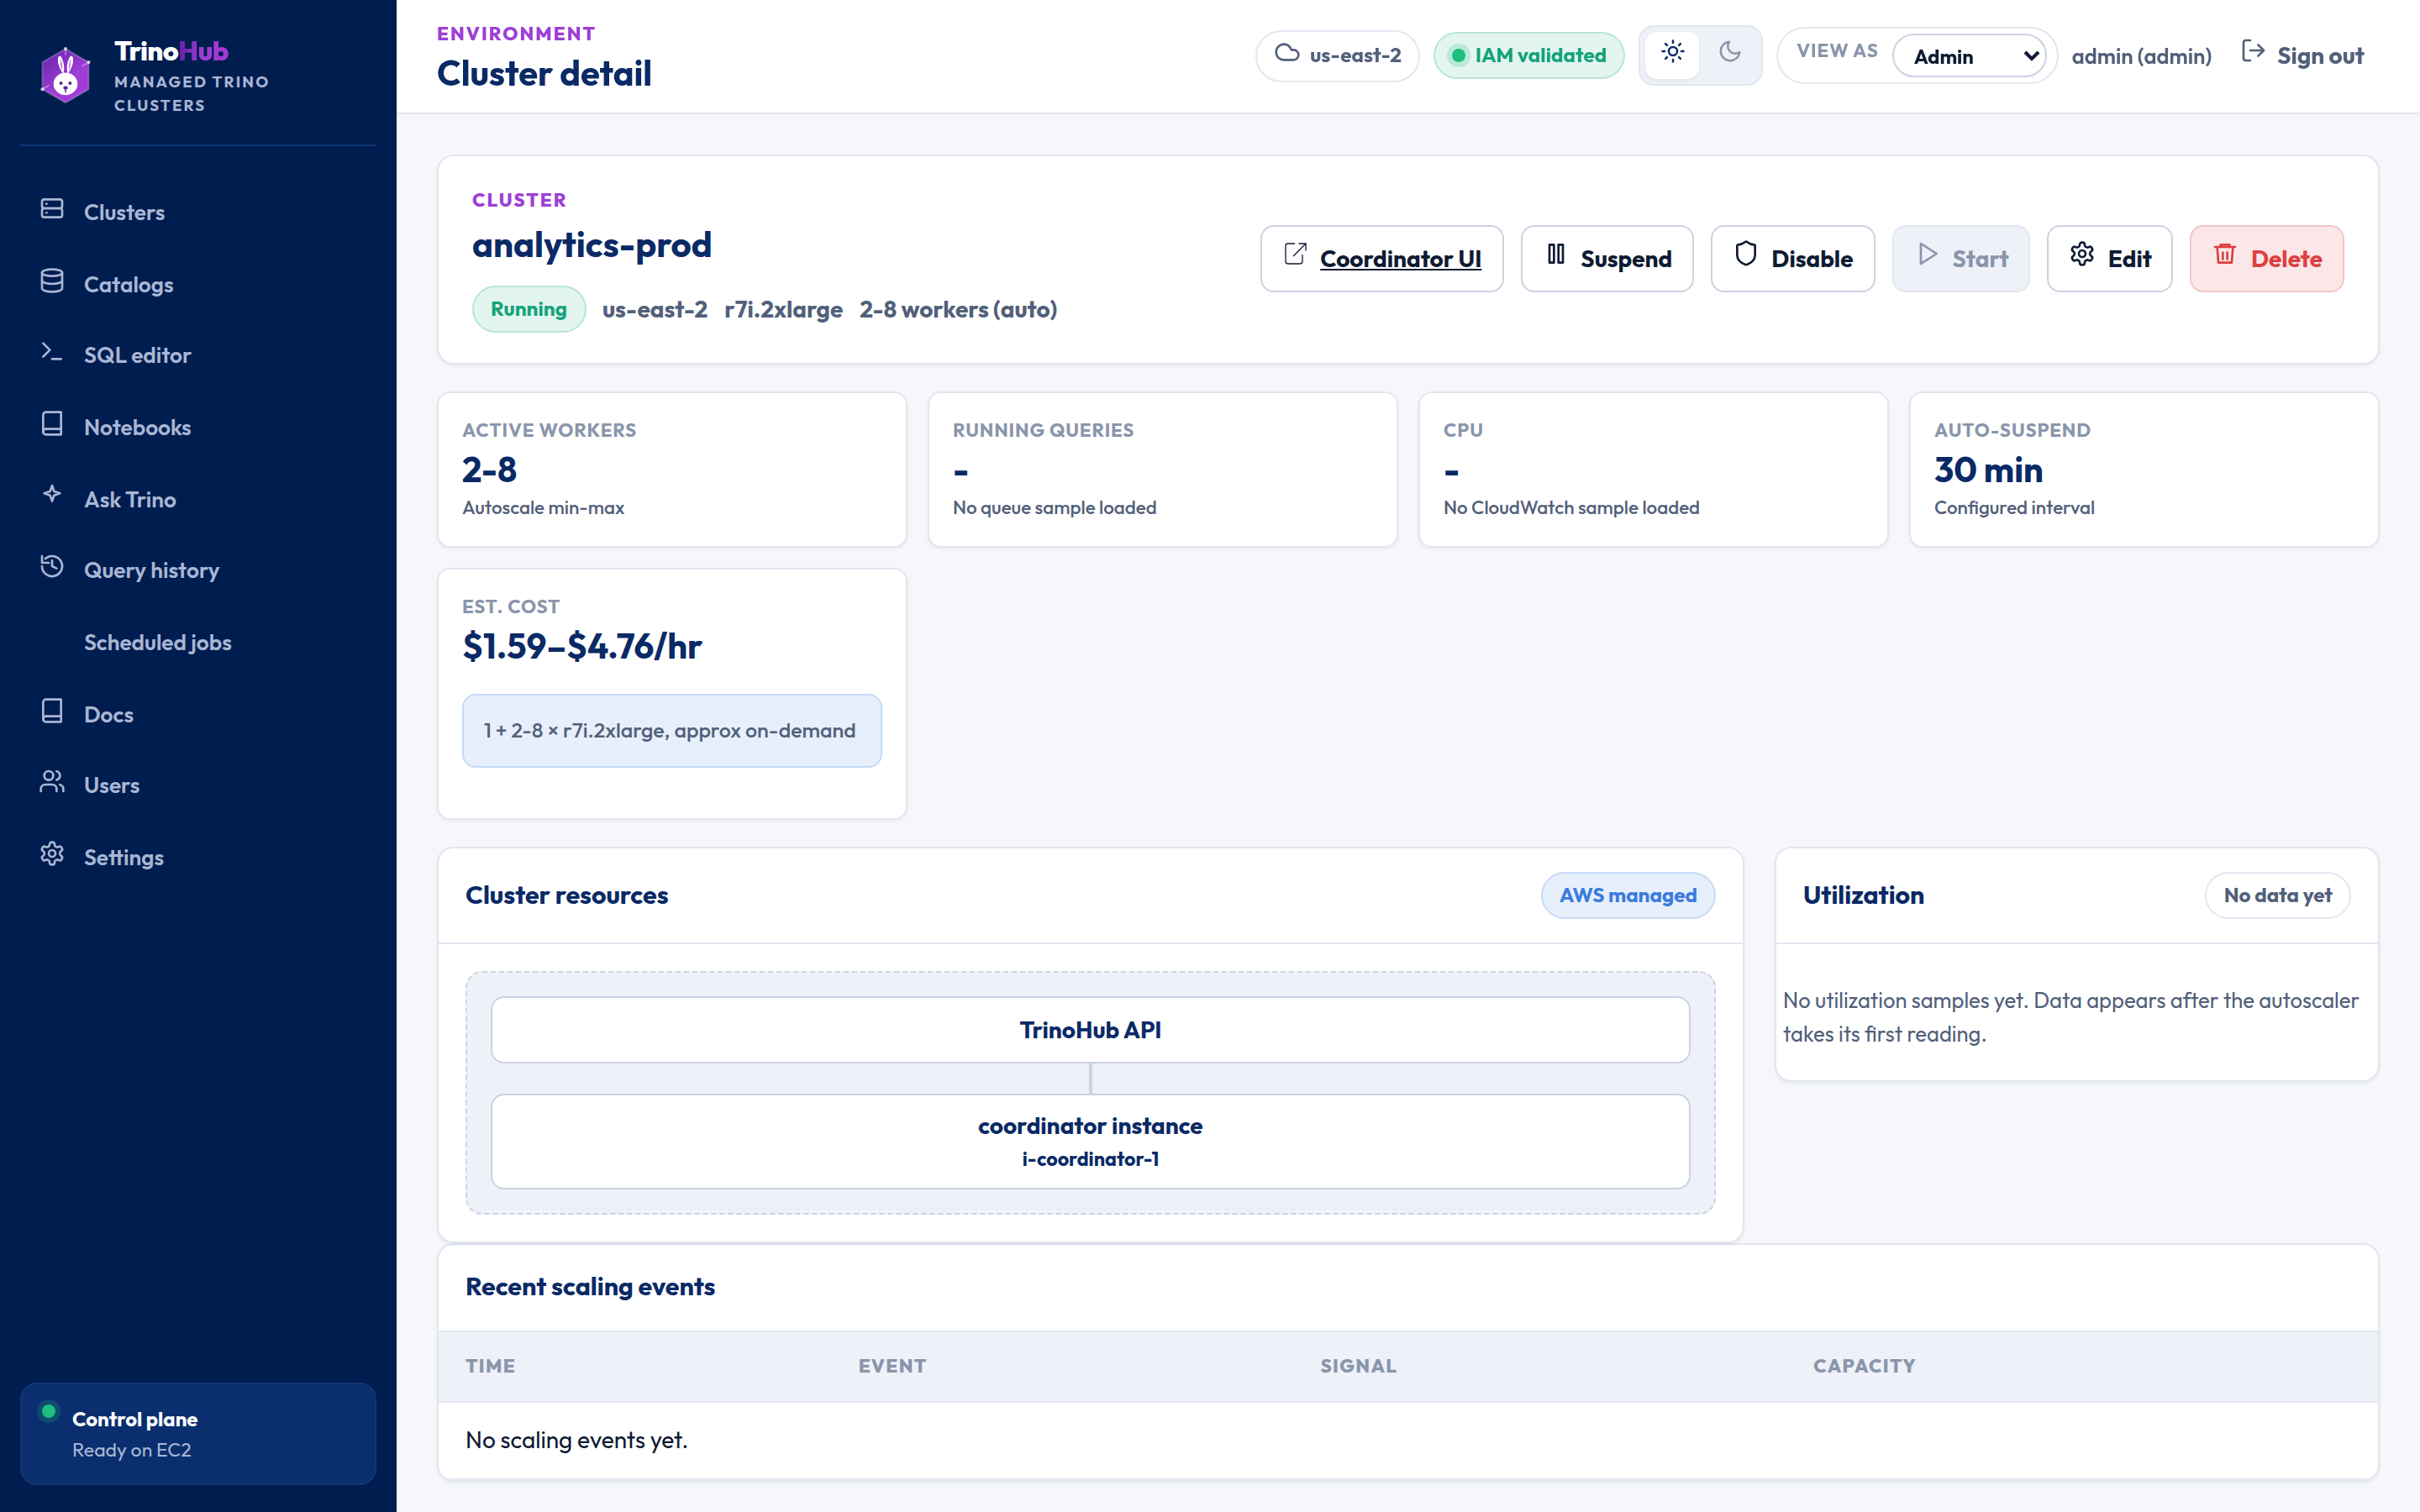The image size is (2420, 1512).
Task: Click the Users people icon
Action: [x=52, y=782]
